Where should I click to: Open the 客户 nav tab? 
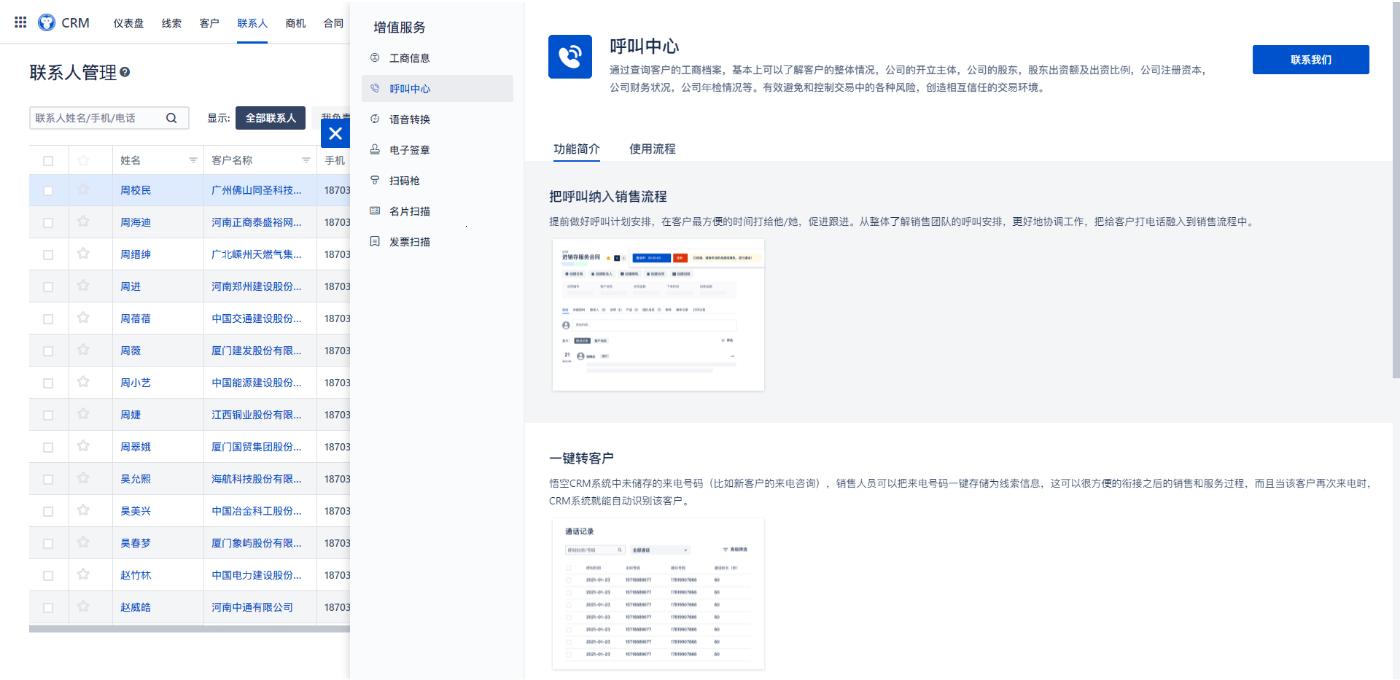[x=209, y=23]
